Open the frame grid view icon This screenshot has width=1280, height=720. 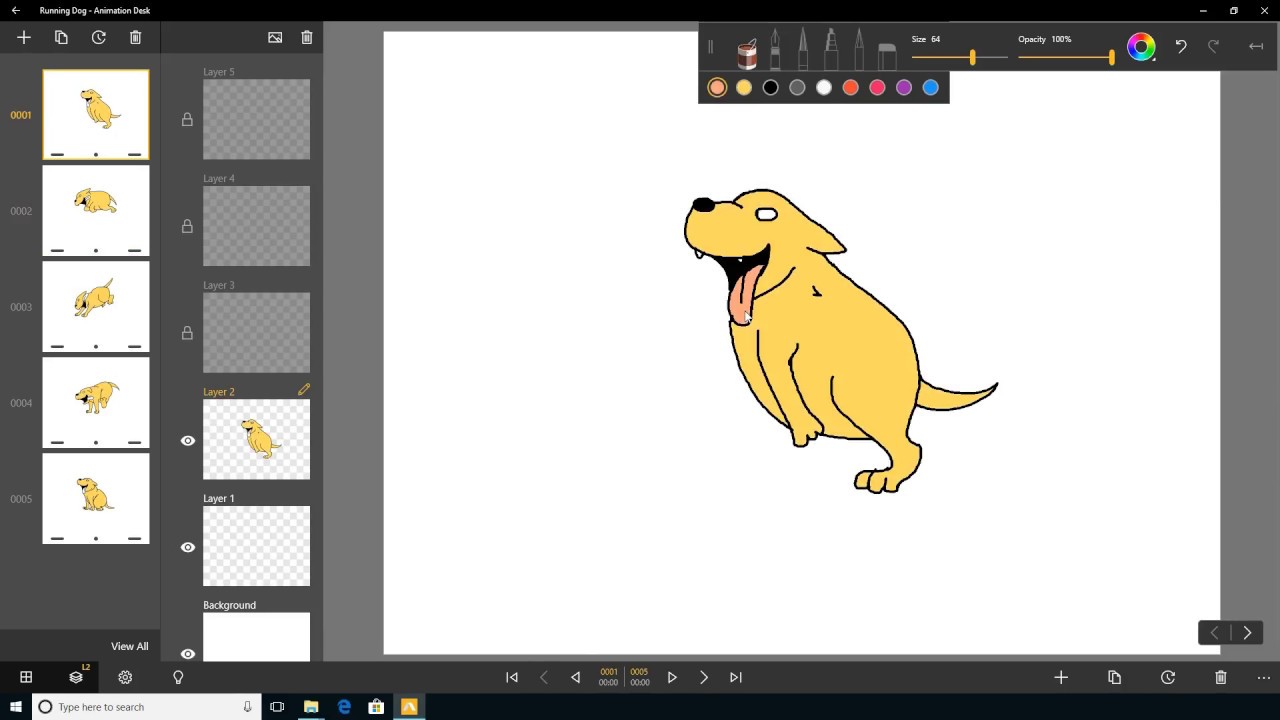[x=26, y=677]
